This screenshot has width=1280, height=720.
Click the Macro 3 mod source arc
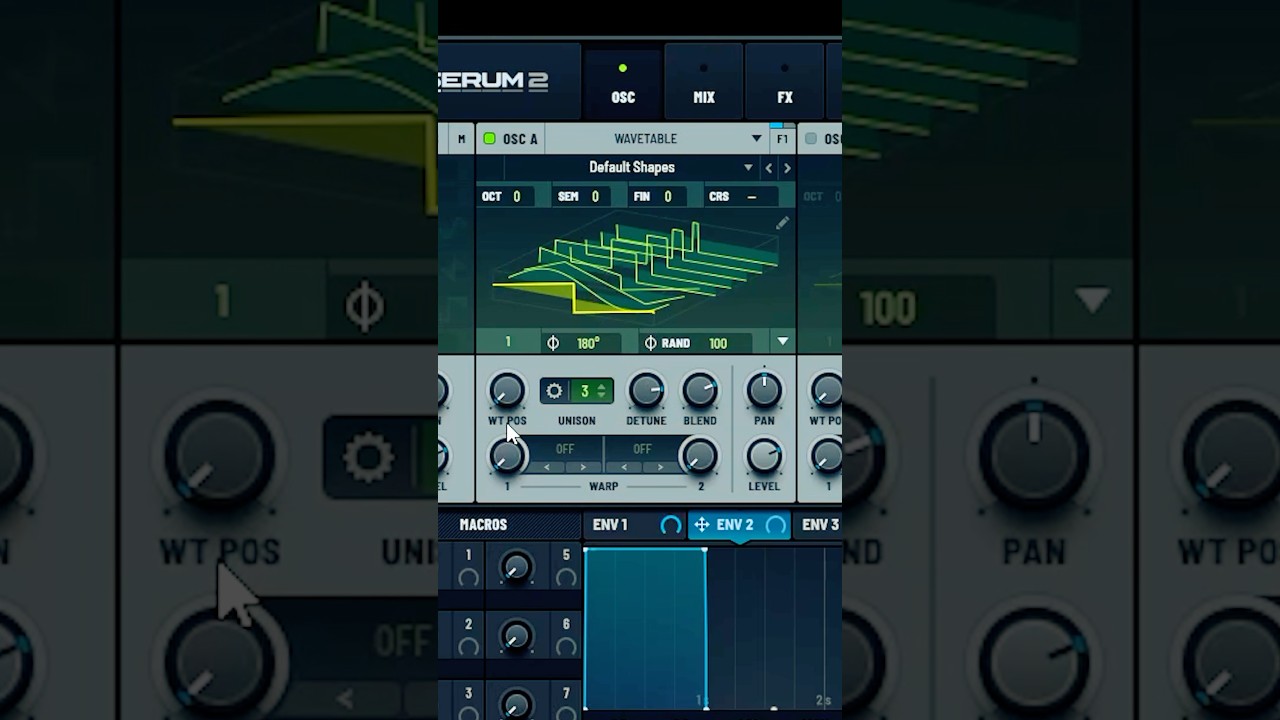coord(468,713)
